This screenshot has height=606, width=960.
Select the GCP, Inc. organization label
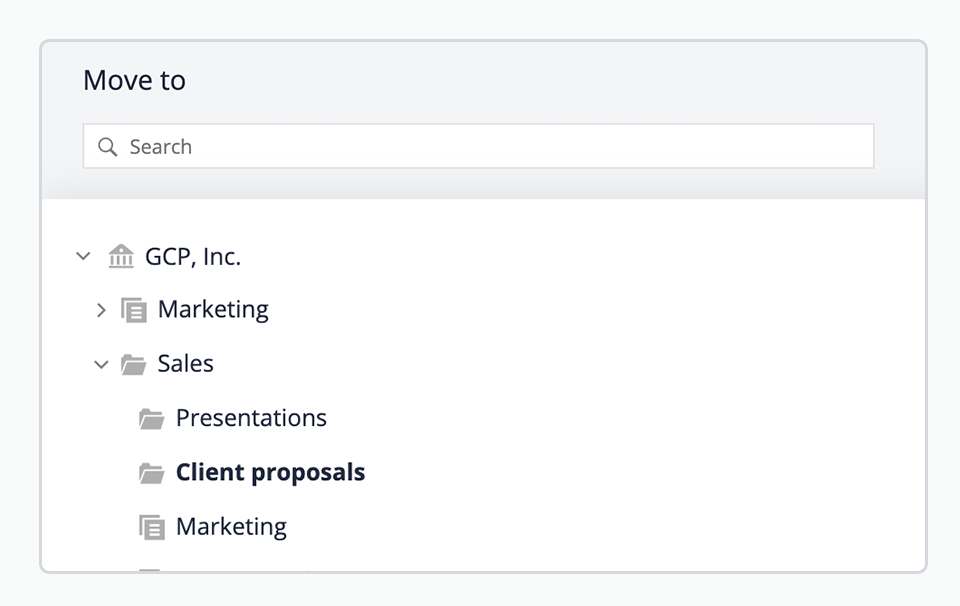tap(193, 256)
